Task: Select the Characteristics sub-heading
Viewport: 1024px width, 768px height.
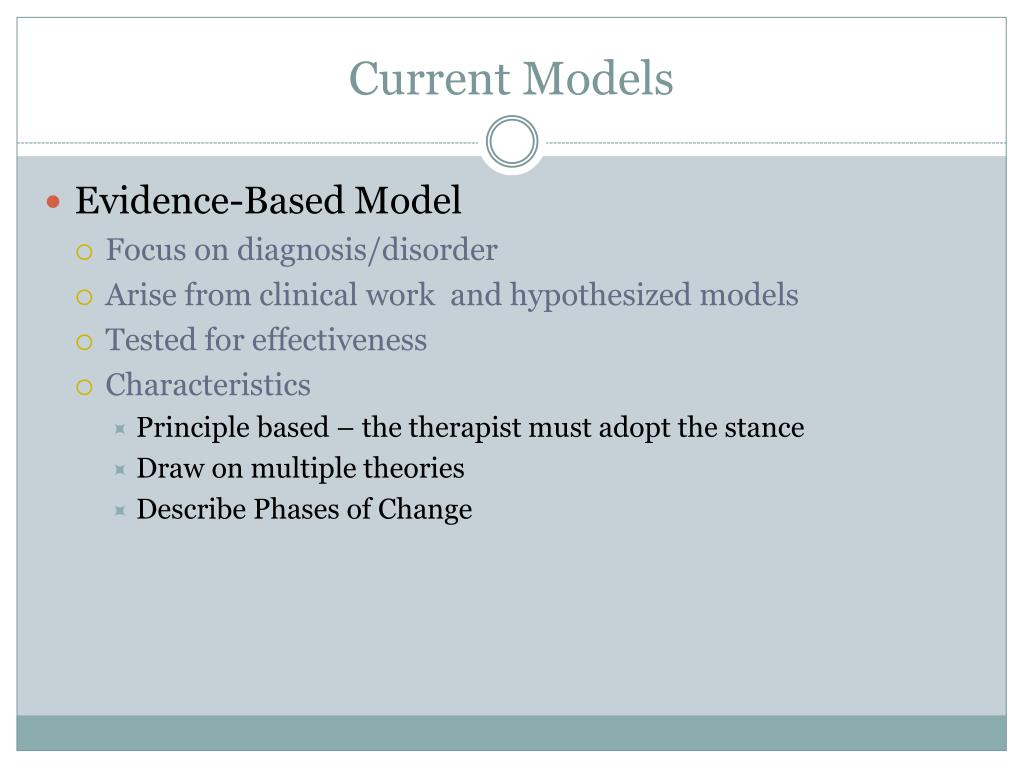Action: [x=208, y=385]
